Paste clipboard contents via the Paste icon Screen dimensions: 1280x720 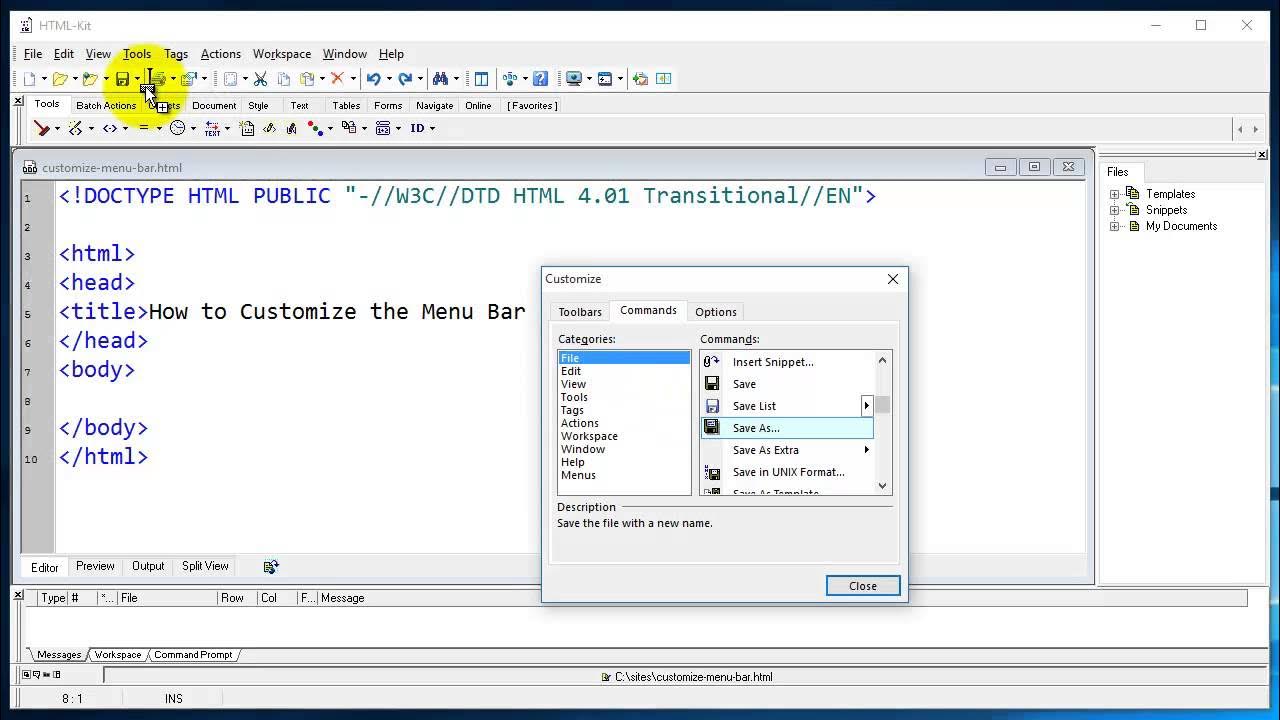tap(306, 78)
